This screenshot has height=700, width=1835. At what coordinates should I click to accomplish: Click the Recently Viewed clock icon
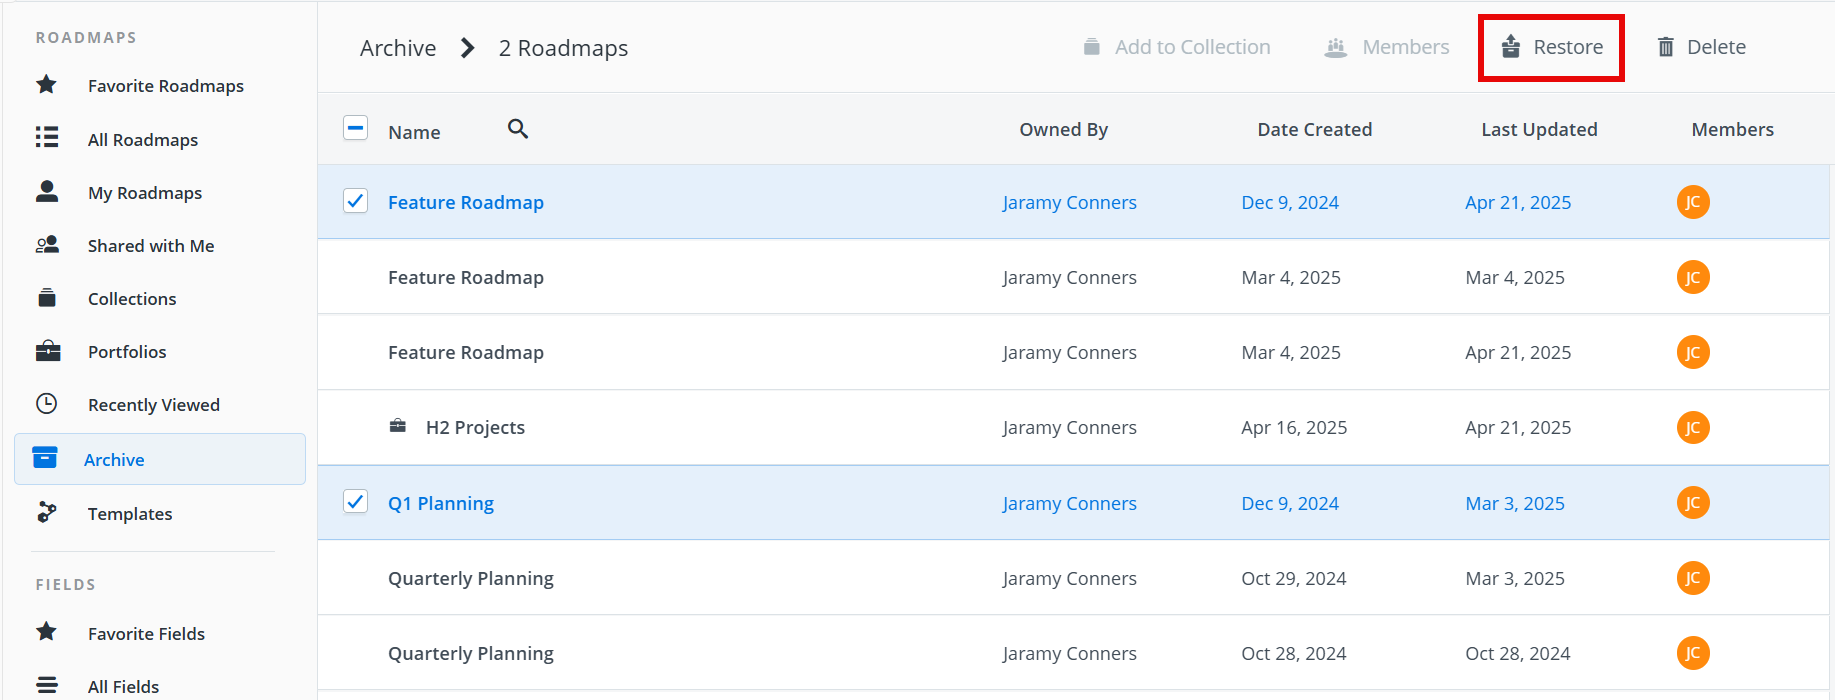point(47,404)
